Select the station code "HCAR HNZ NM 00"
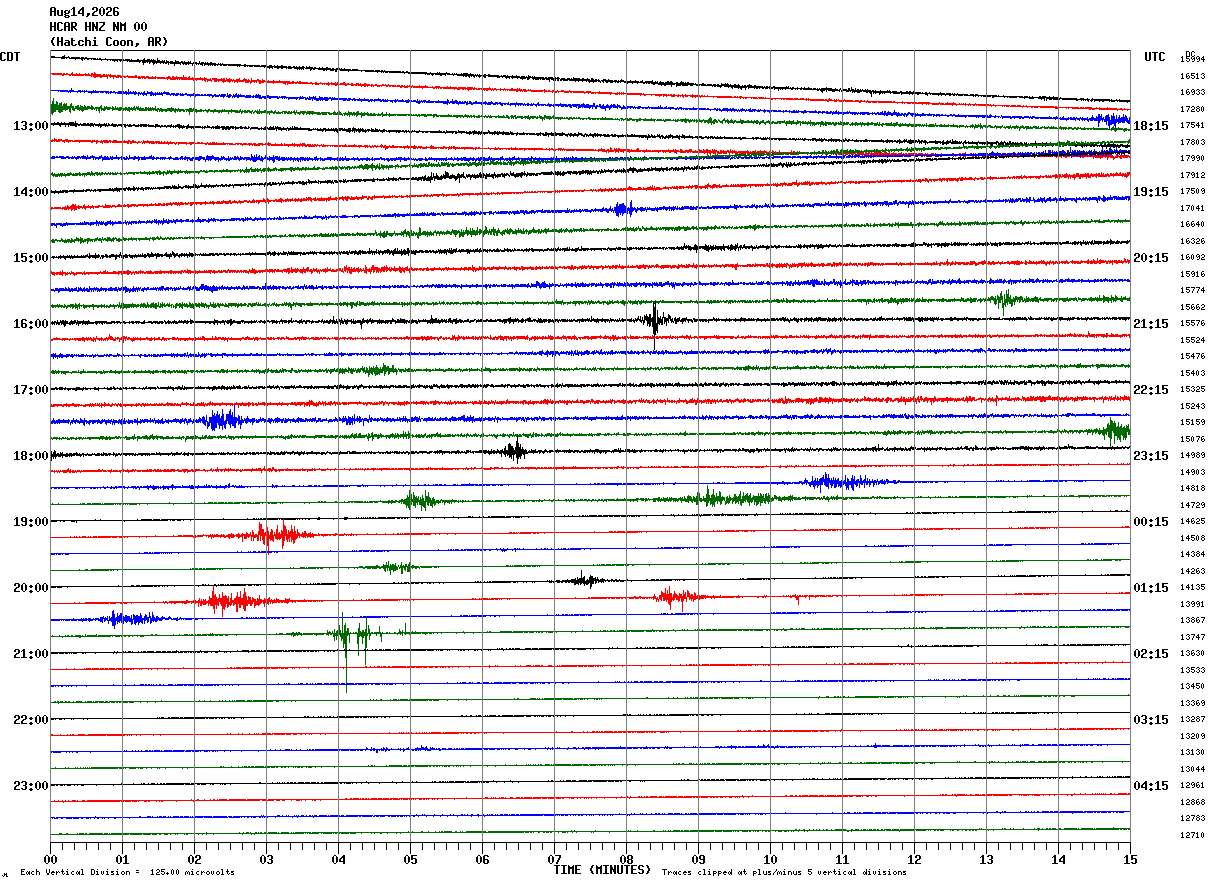The image size is (1210, 886). click(x=98, y=27)
